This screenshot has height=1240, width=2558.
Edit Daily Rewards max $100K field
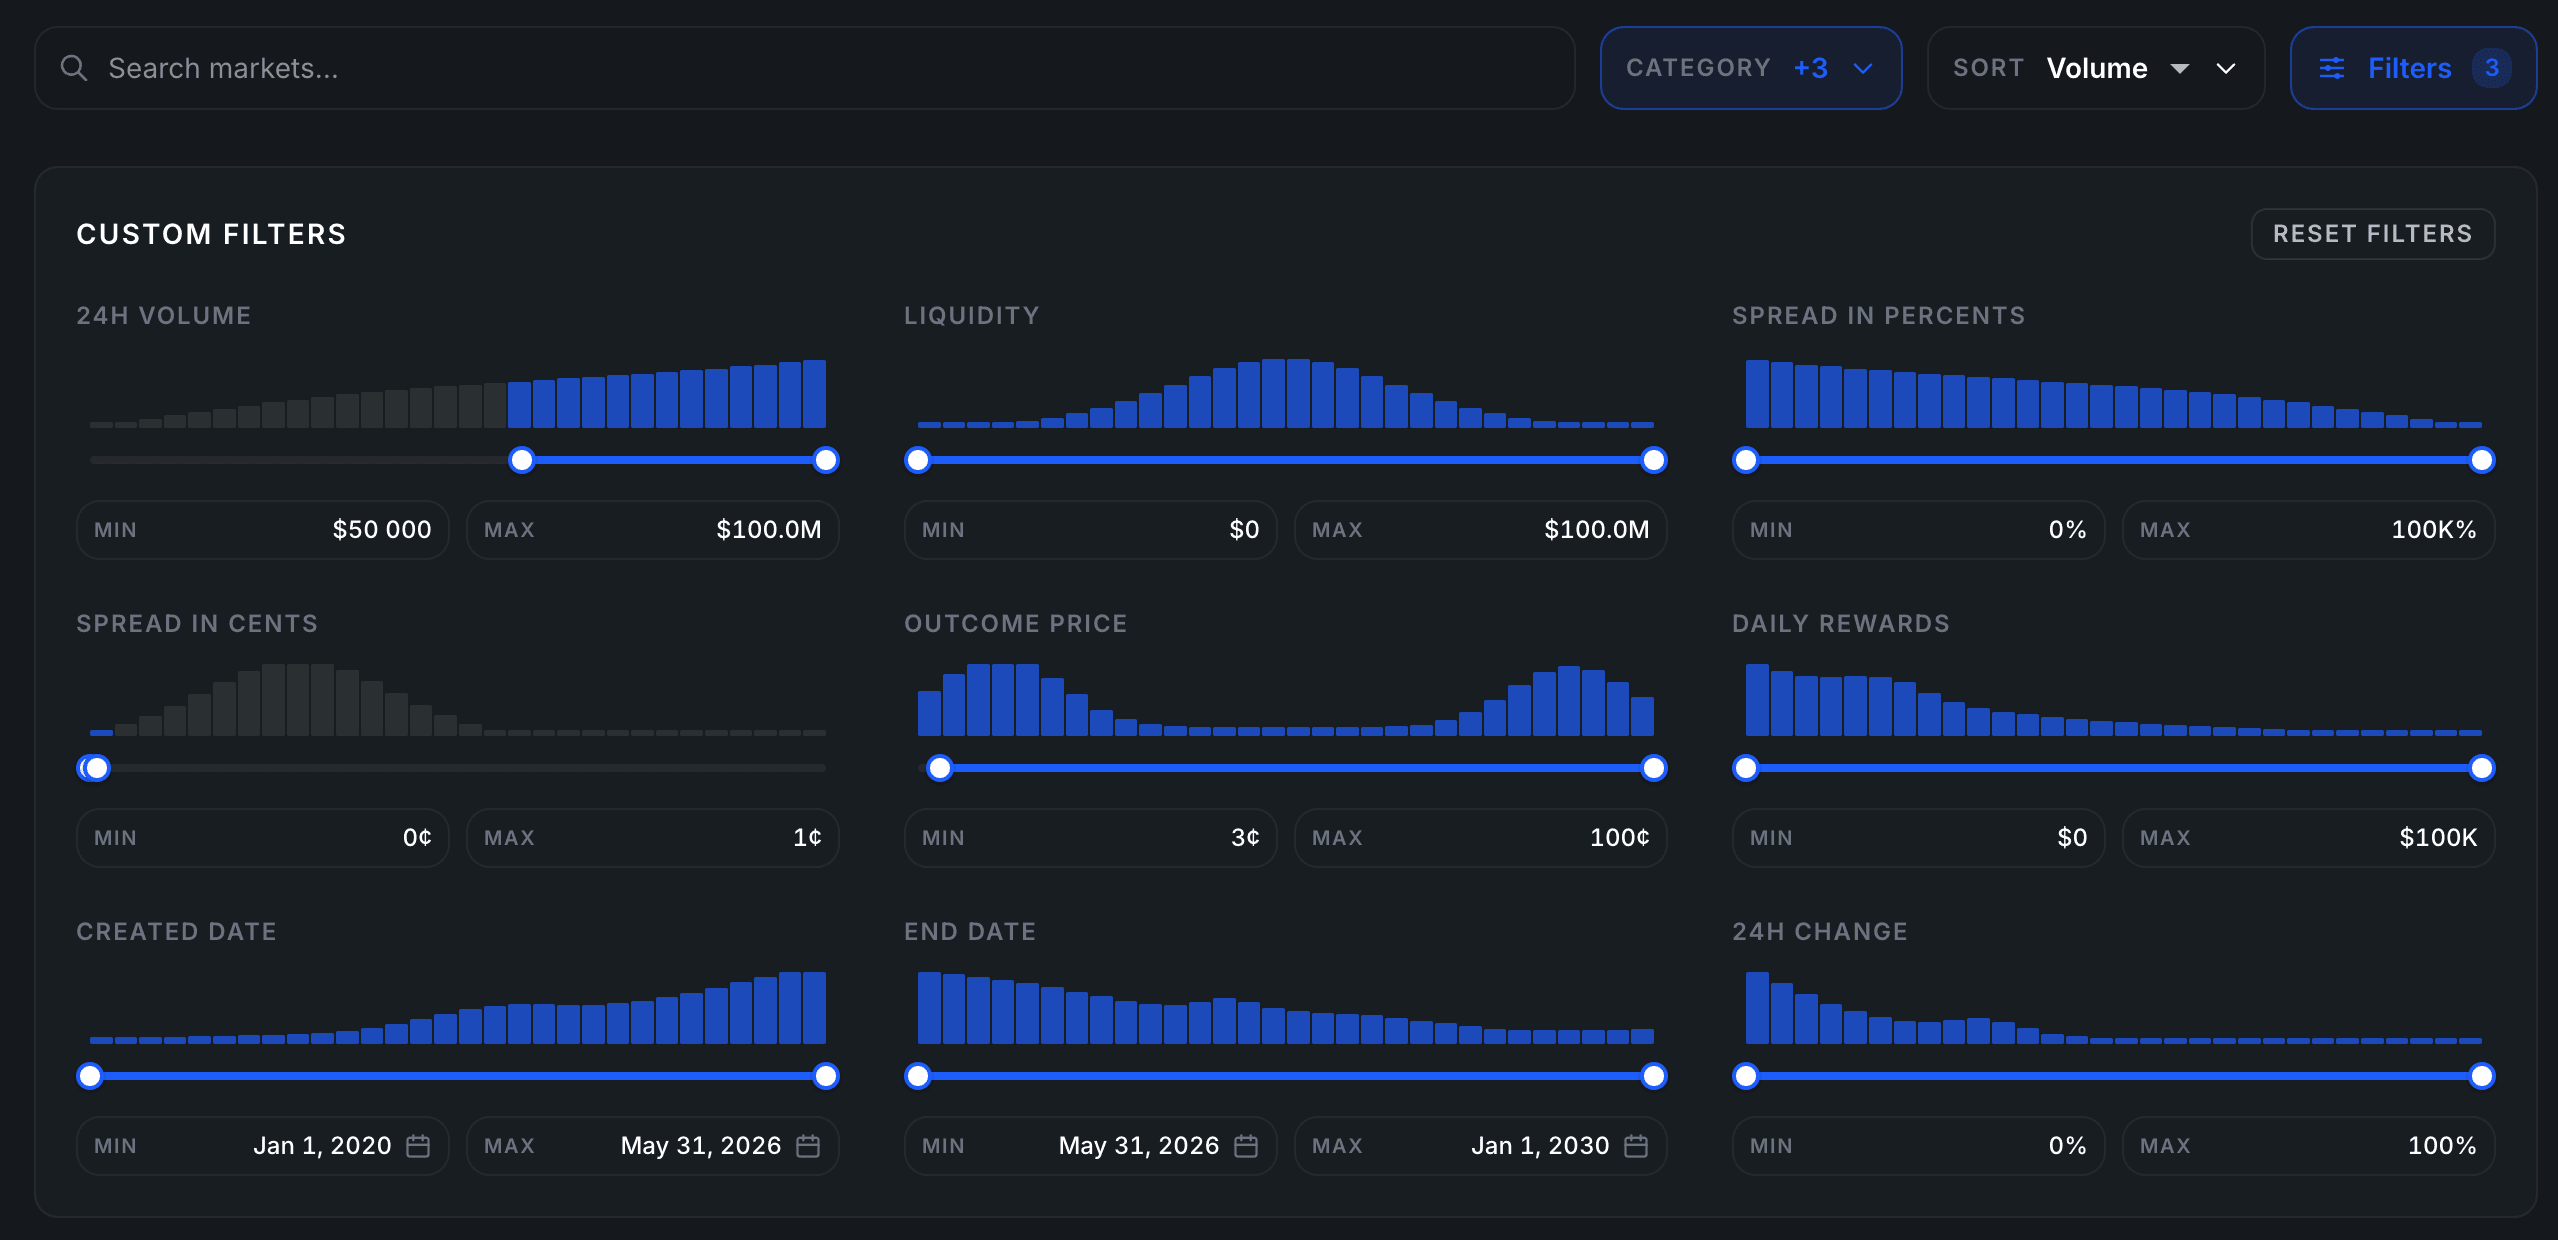pyautogui.click(x=2309, y=838)
